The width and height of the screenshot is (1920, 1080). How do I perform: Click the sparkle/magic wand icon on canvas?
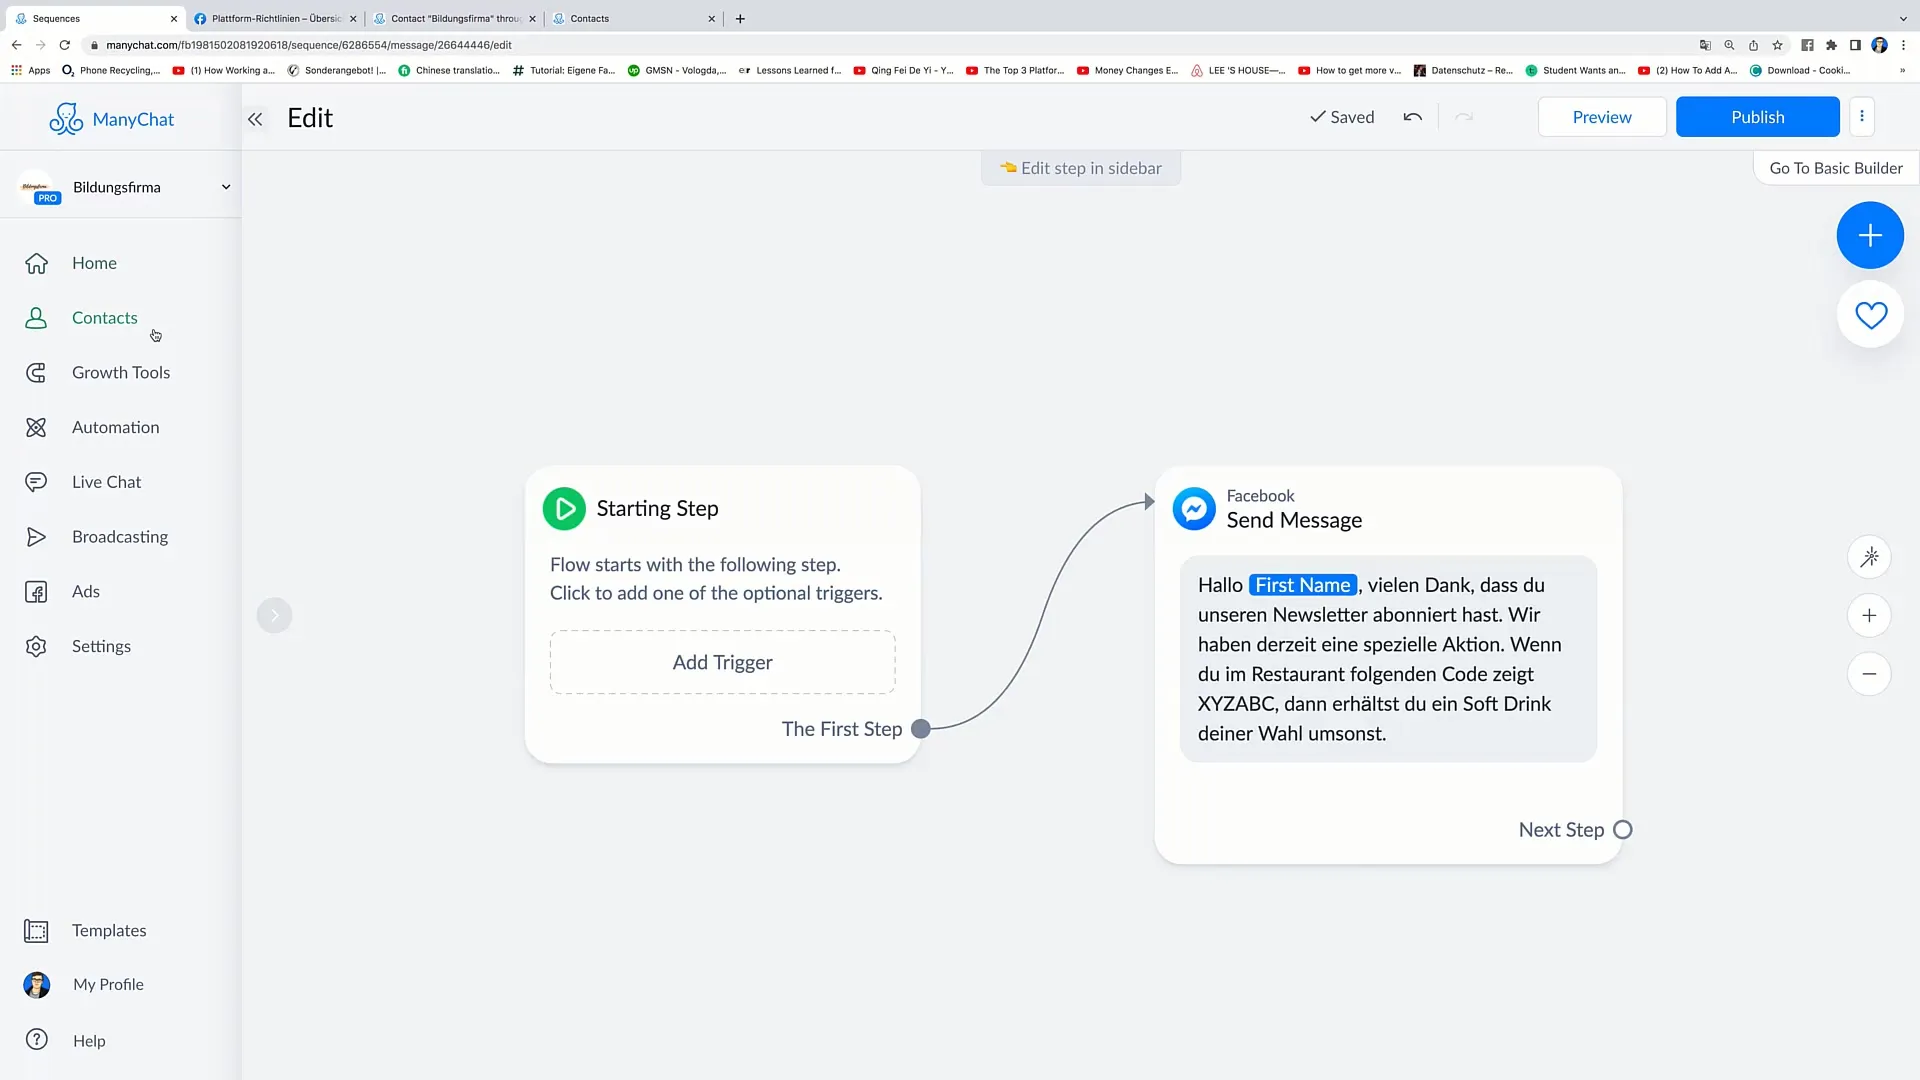point(1870,556)
